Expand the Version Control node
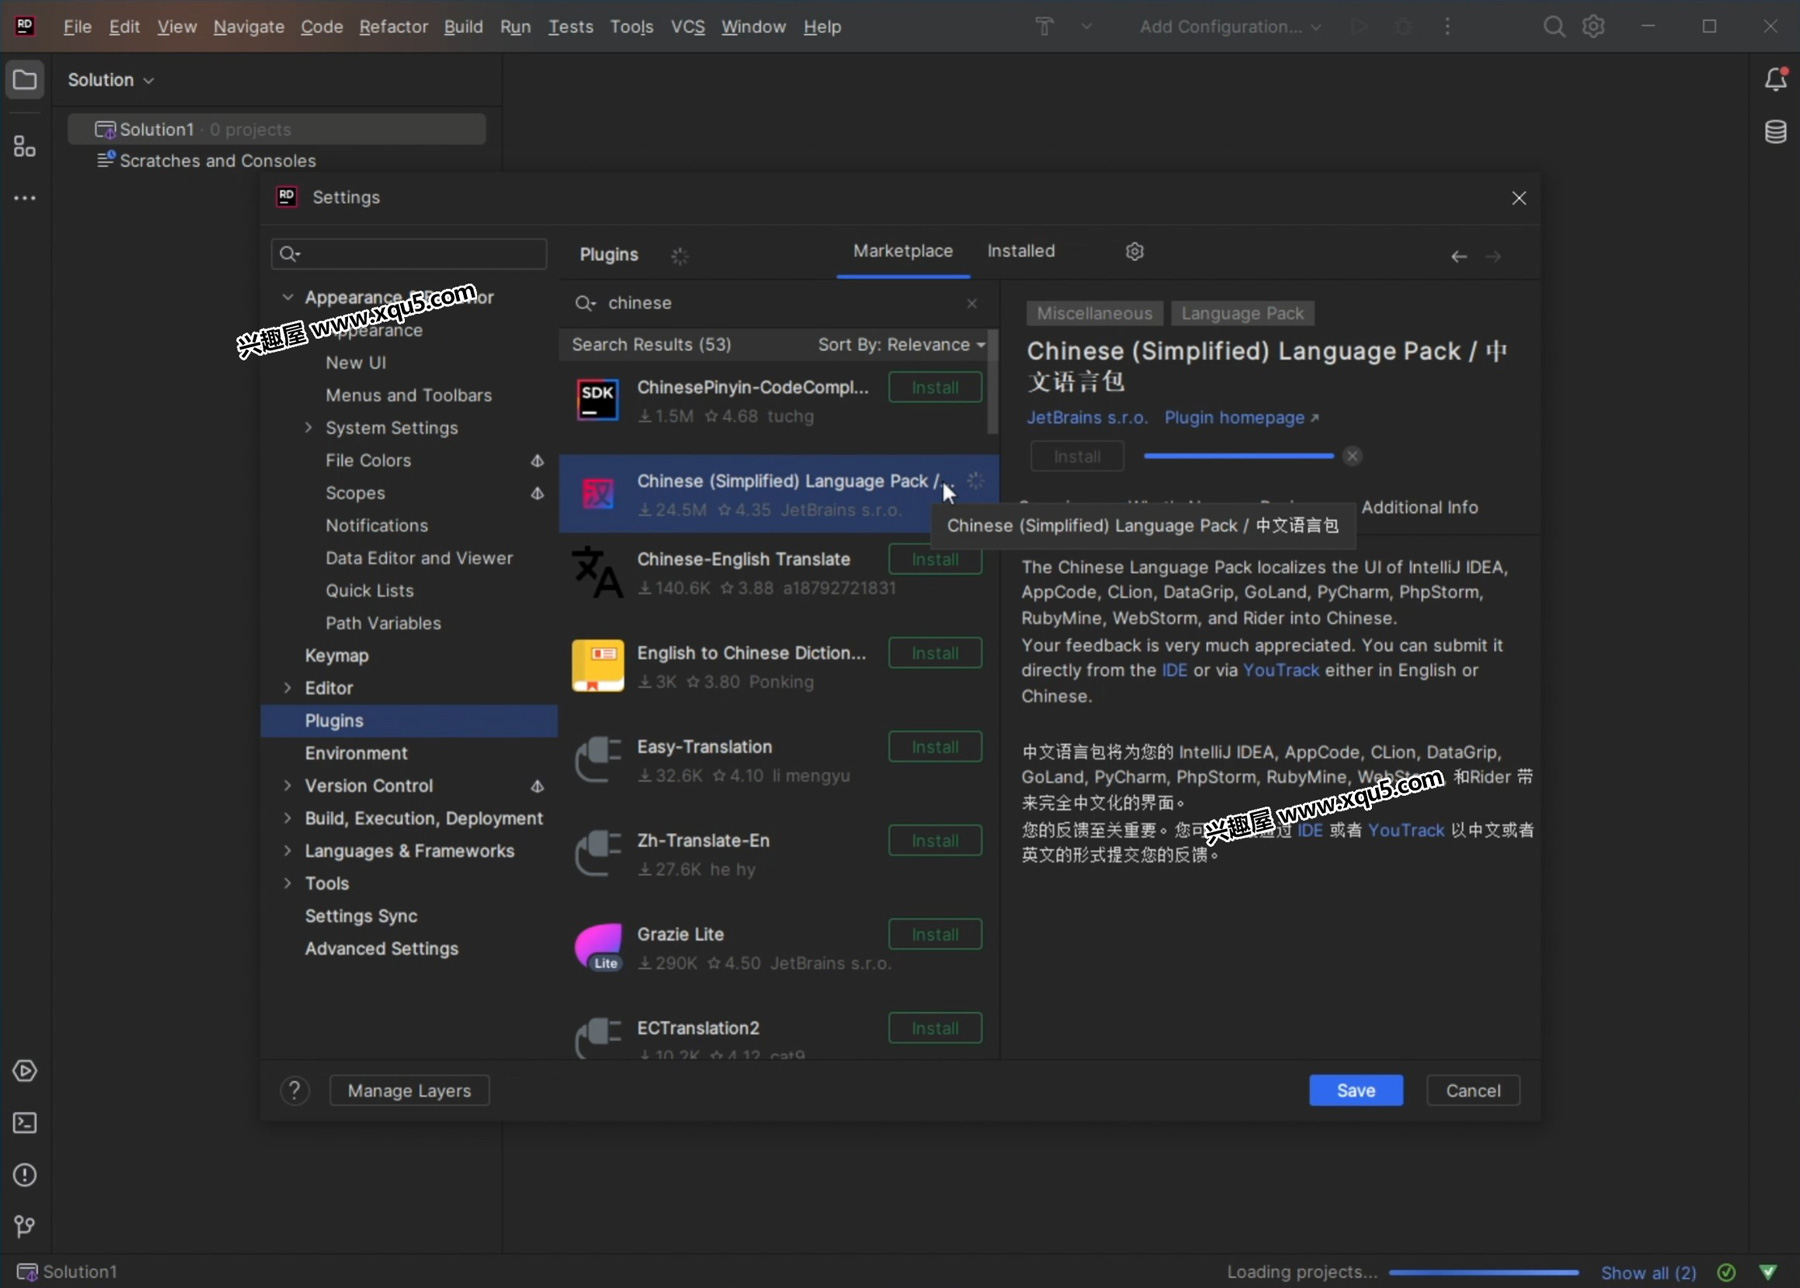The image size is (1800, 1288). (x=288, y=786)
